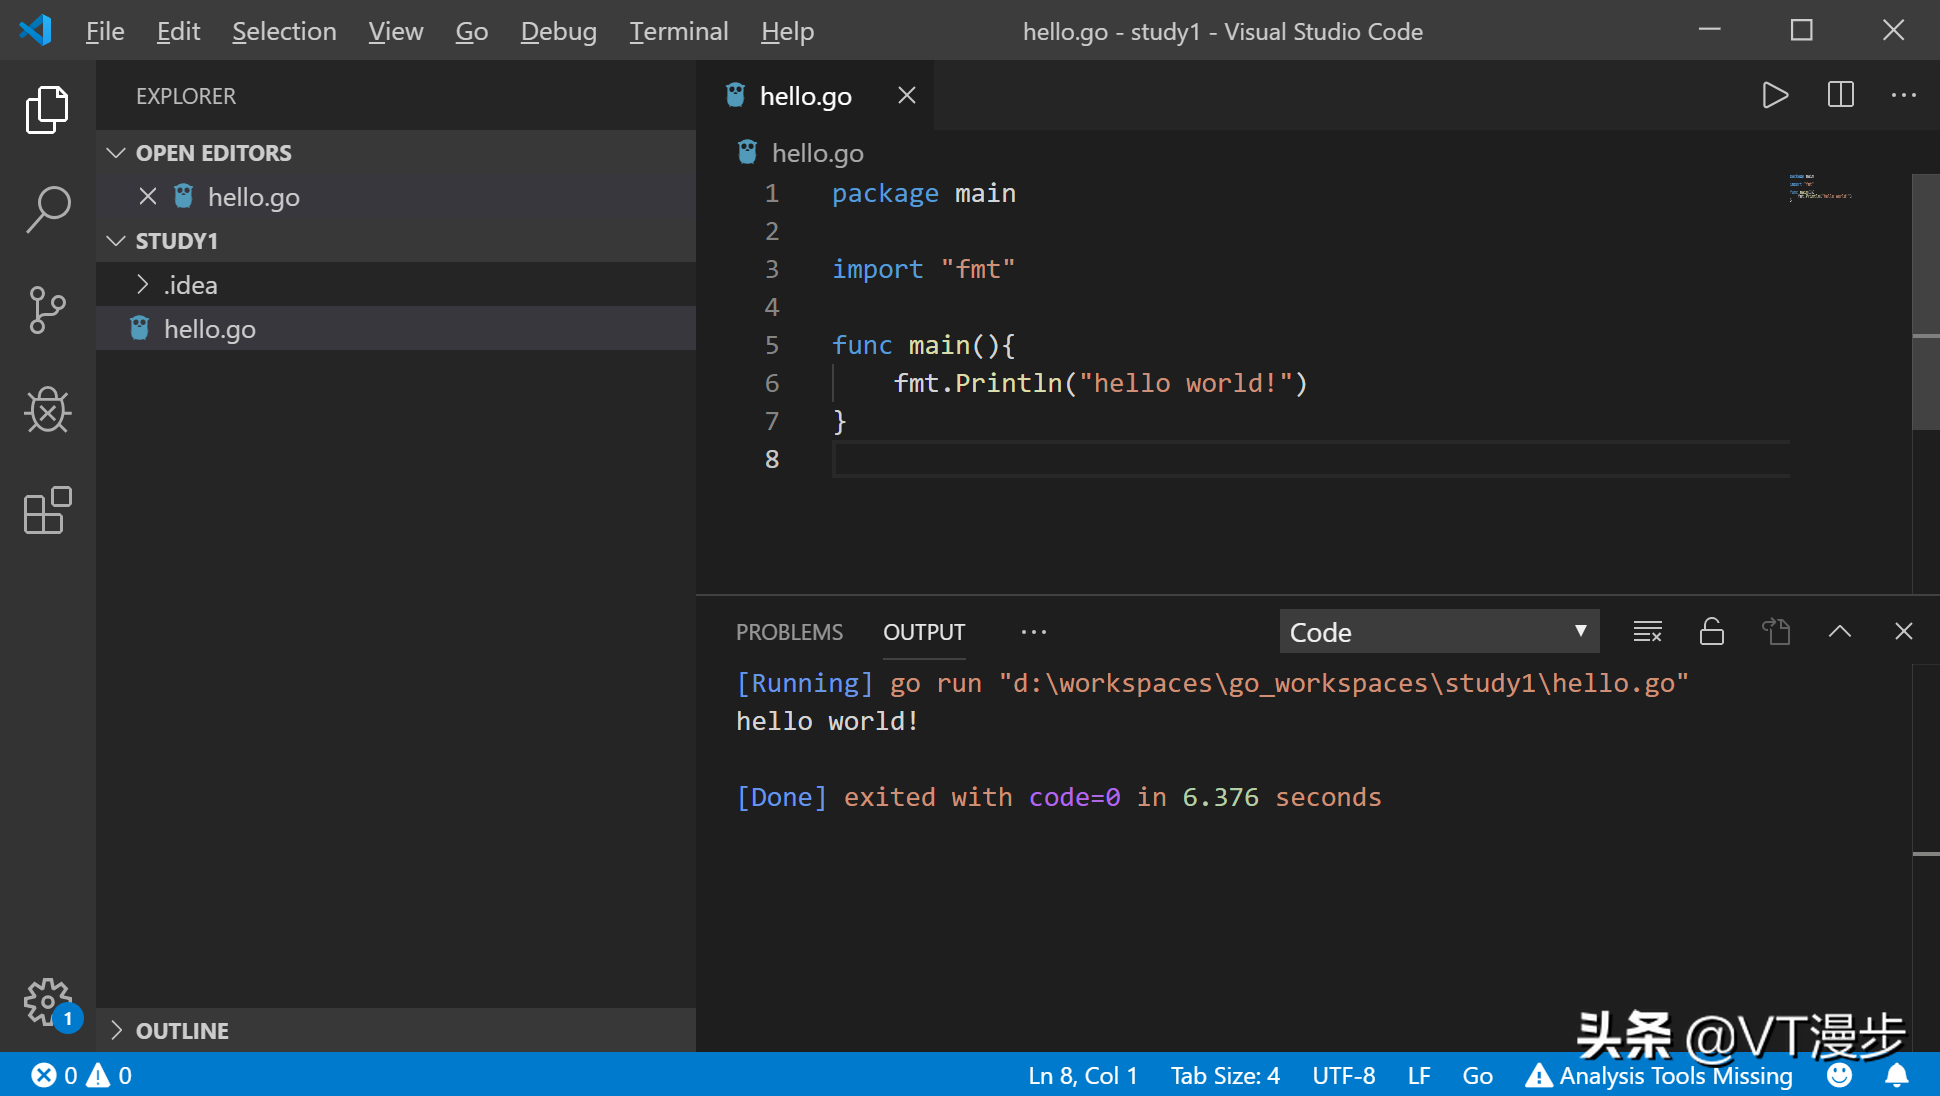Click the VS Code logo icon
Viewport: 1940px width, 1096px height.
(x=36, y=30)
